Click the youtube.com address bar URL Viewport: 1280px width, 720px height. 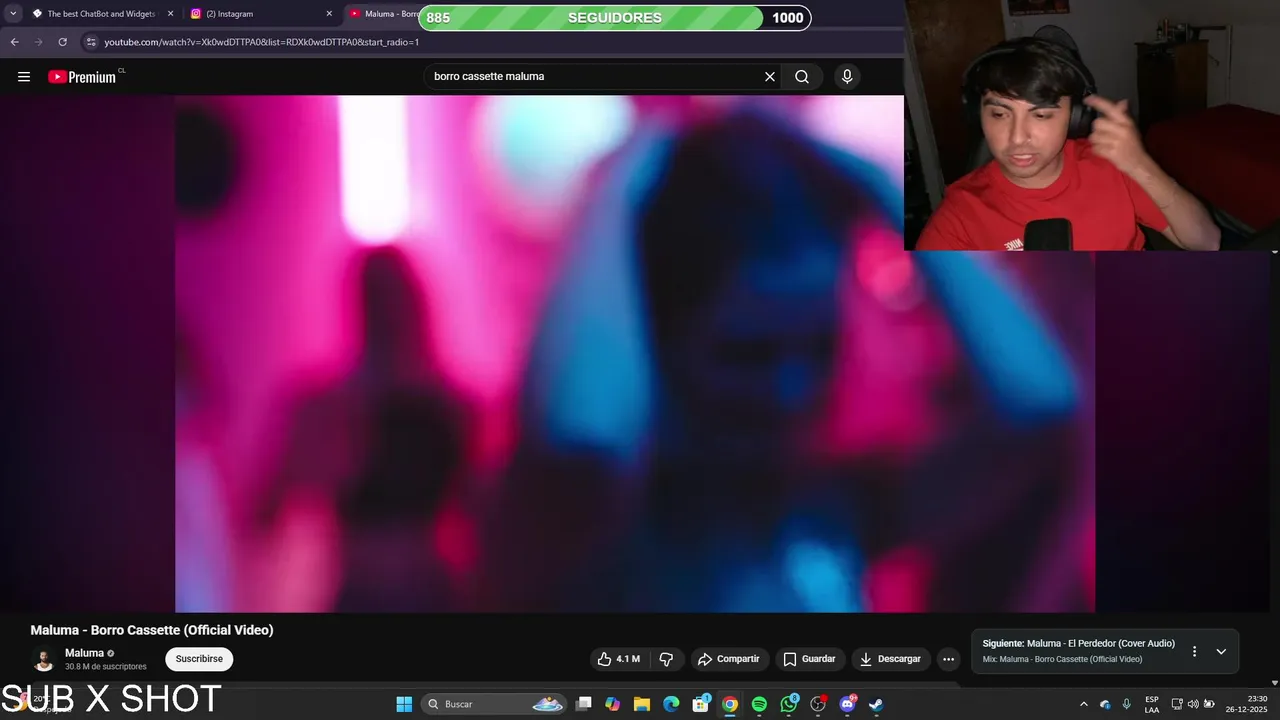click(x=261, y=42)
